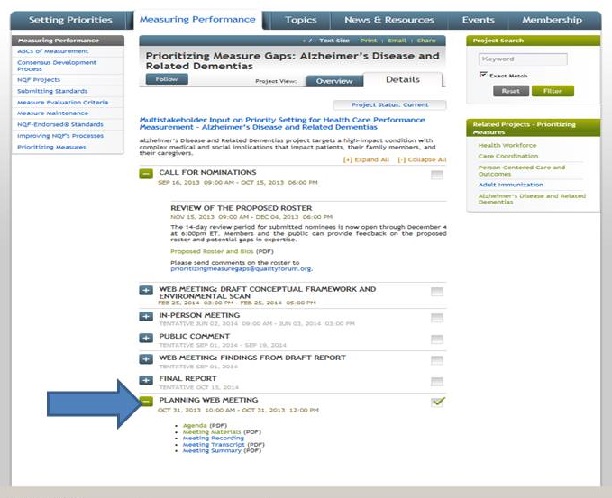Open Web Meeting Draft Conceptual Framework plus icon
Image resolution: width=612 pixels, height=498 pixels.
147,292
